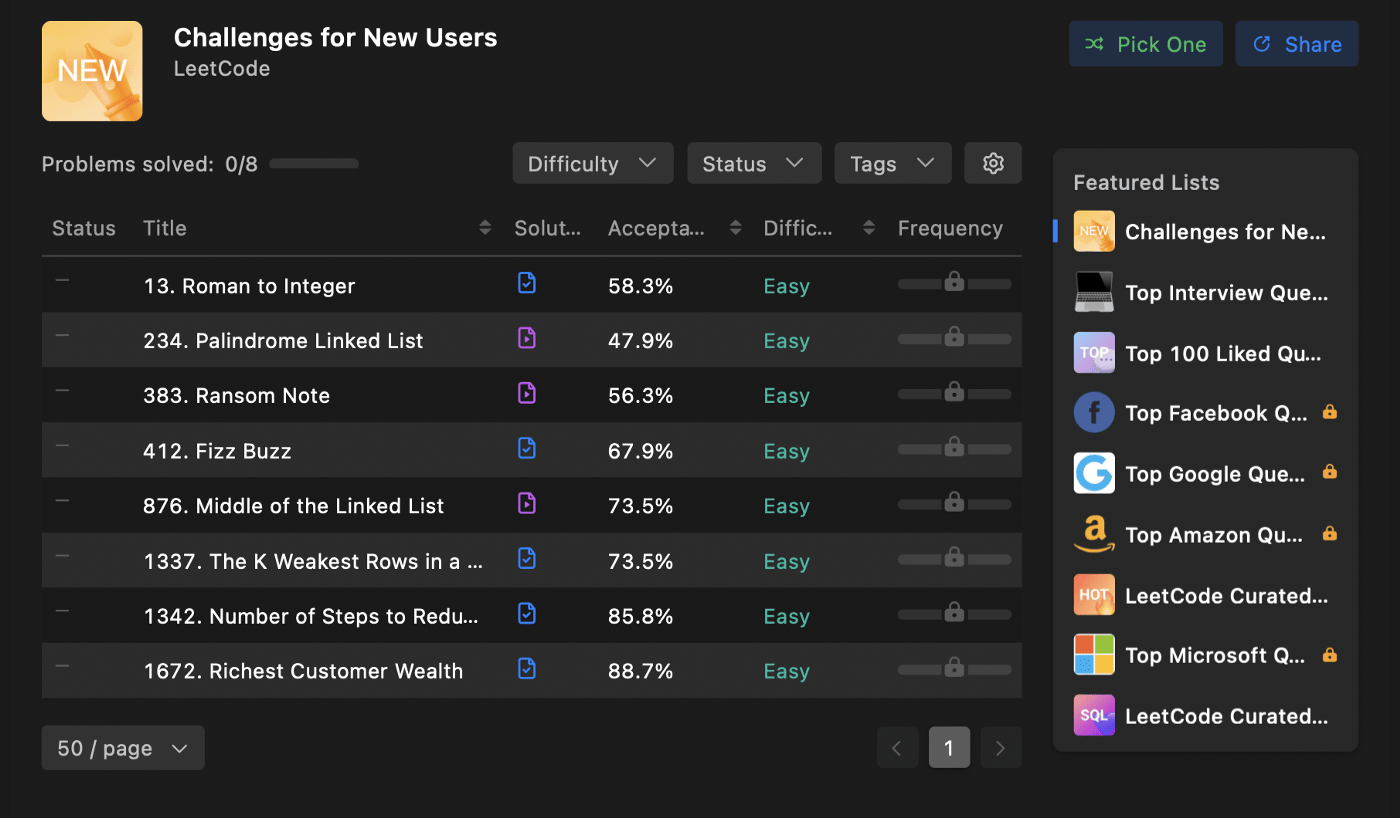Screen dimensions: 1400x818
Task: Click the Top Microsoft Questions logo icon
Action: point(1093,655)
